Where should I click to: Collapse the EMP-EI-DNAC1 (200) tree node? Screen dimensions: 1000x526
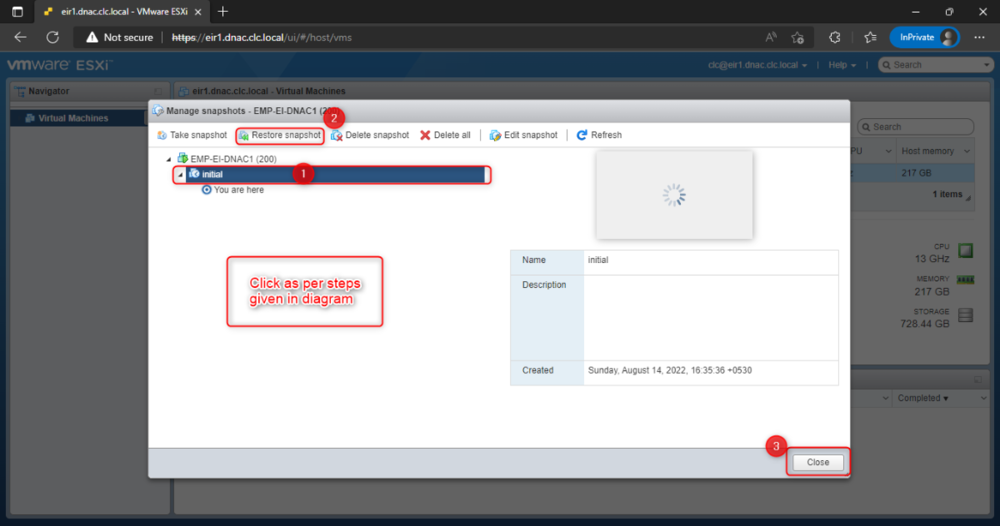click(169, 159)
